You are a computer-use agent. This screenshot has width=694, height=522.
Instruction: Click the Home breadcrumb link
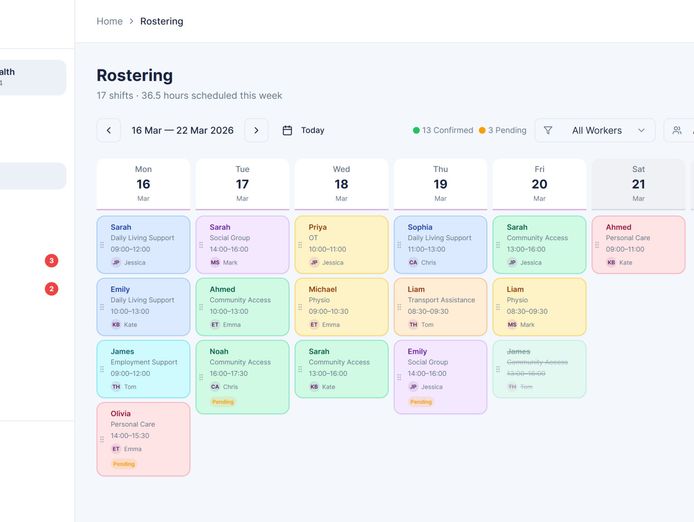click(109, 21)
